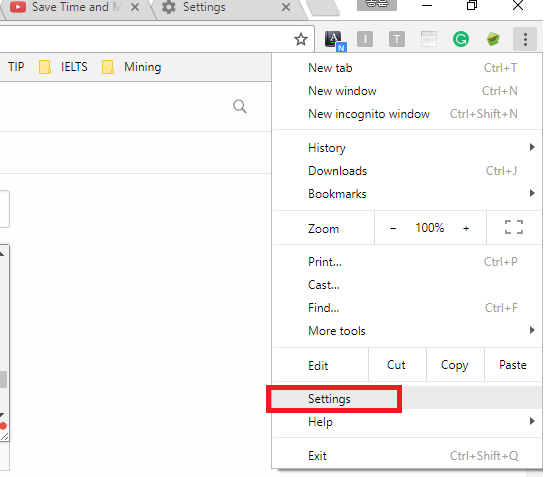
Task: Close the Save Time YouTube tab
Action: coord(135,7)
